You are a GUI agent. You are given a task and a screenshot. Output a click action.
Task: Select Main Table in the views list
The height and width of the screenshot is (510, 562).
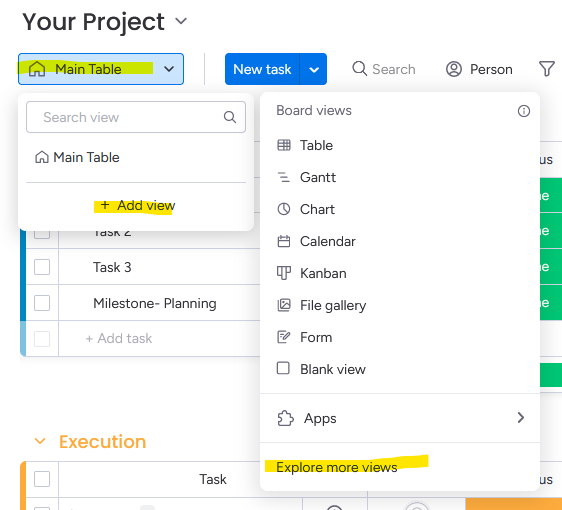pyautogui.click(x=77, y=157)
